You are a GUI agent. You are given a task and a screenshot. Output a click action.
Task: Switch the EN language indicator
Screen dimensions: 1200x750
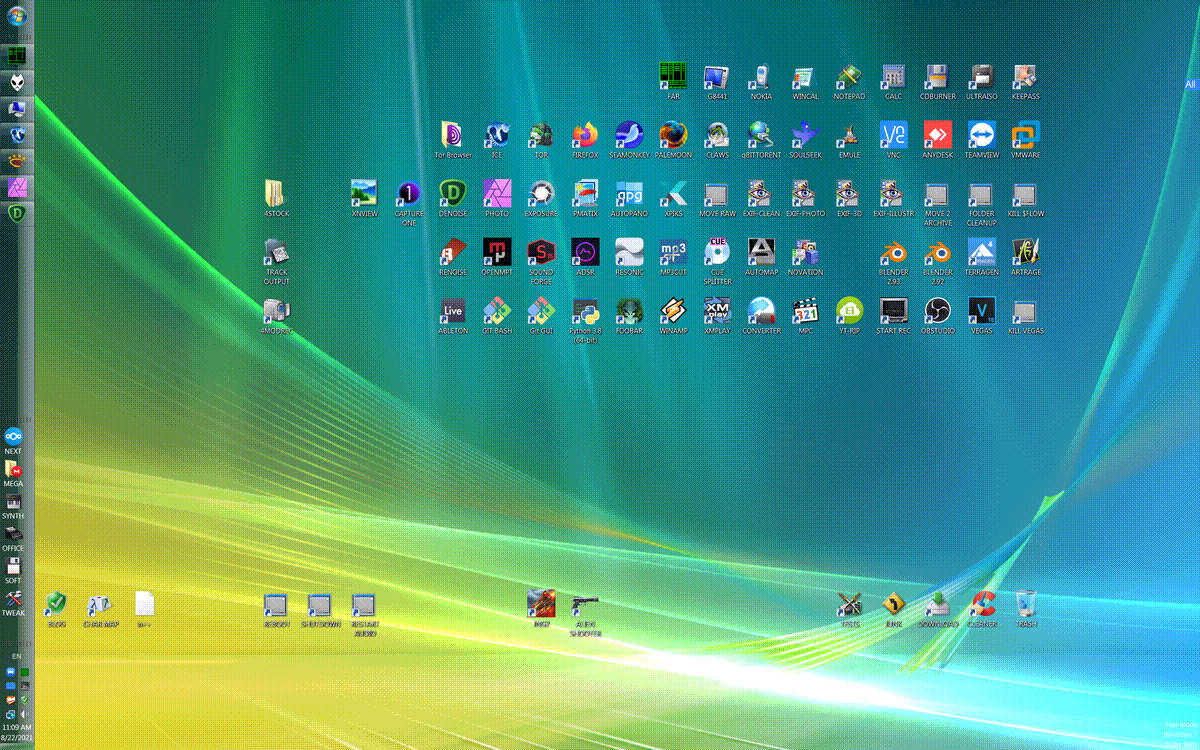(x=15, y=656)
